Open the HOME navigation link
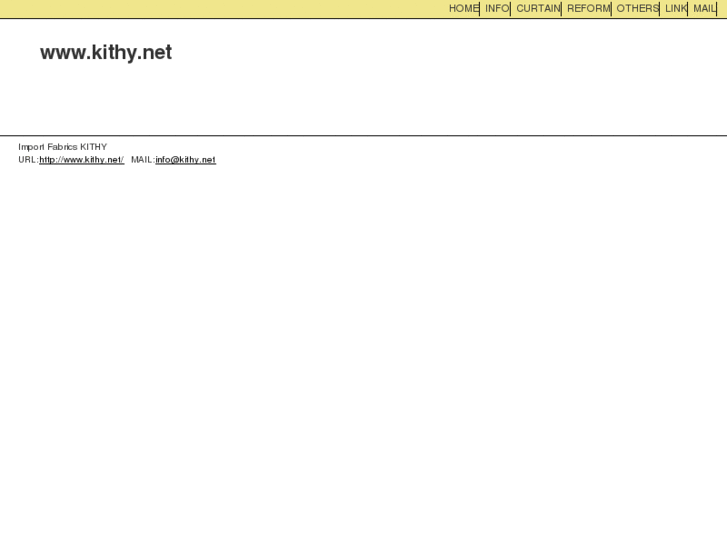 [464, 8]
